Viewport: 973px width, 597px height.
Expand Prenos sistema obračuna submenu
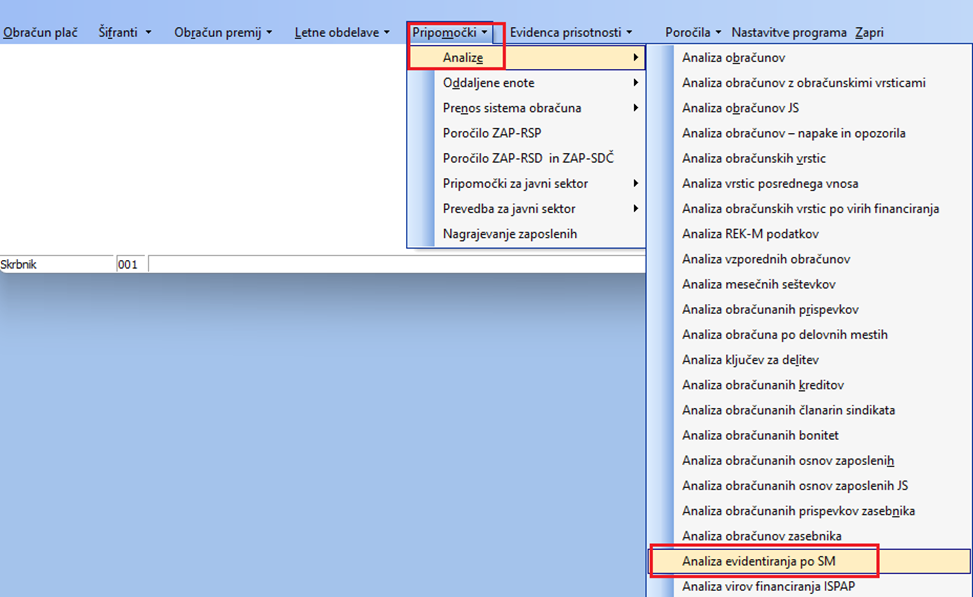click(x=526, y=108)
